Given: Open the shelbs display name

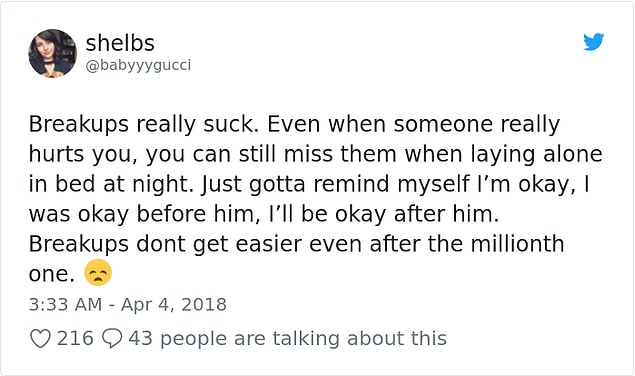Looking at the screenshot, I should tap(120, 43).
